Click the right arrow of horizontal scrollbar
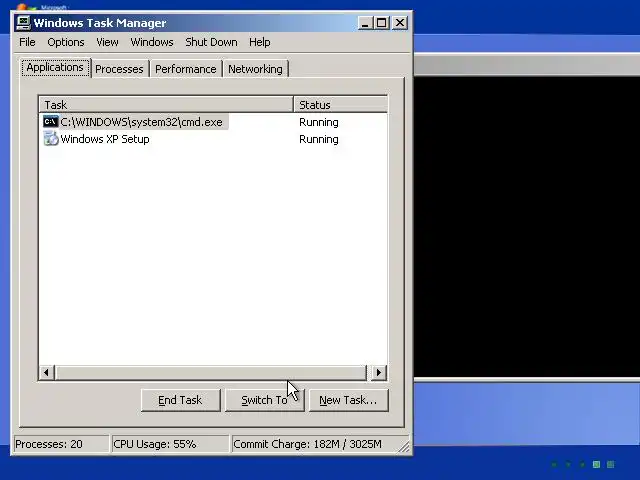640x480 pixels. (379, 372)
